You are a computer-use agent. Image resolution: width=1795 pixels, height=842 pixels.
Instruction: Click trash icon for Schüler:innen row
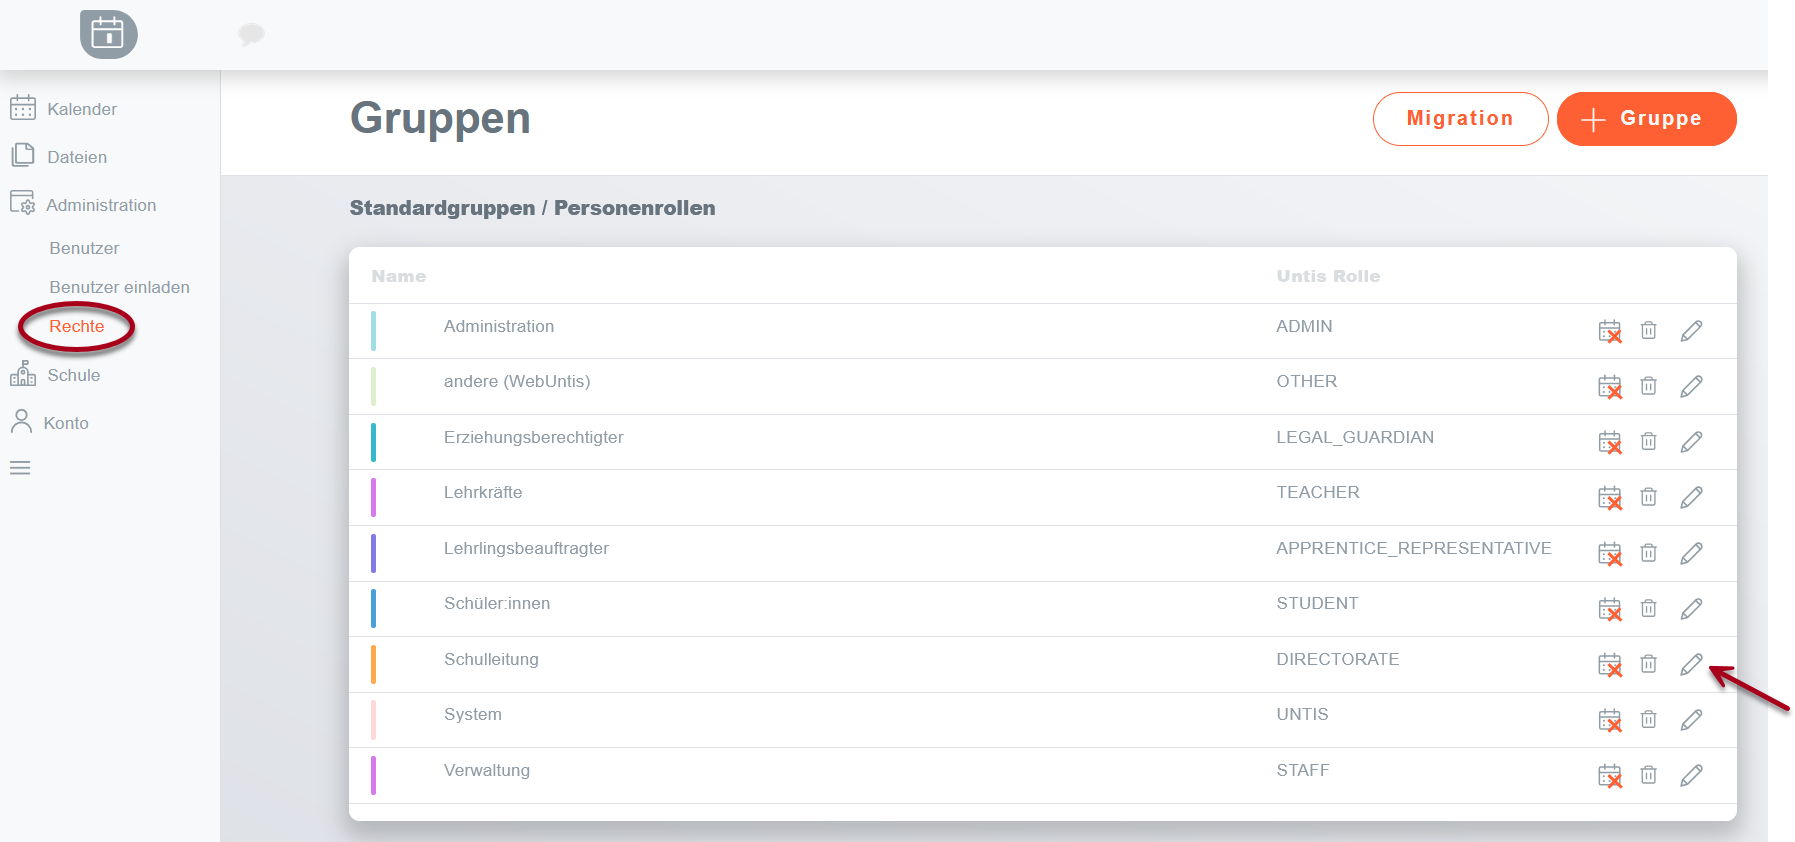click(x=1648, y=608)
